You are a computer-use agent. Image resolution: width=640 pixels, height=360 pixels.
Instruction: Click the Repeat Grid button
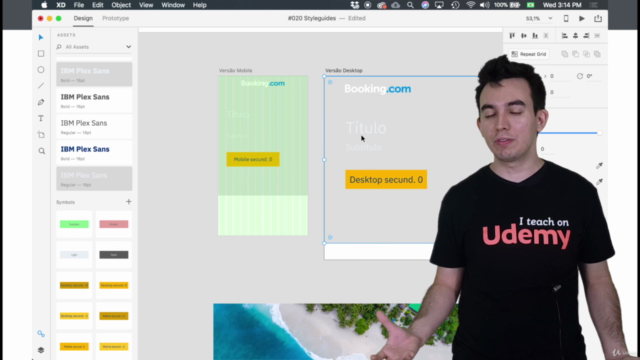[x=529, y=54]
